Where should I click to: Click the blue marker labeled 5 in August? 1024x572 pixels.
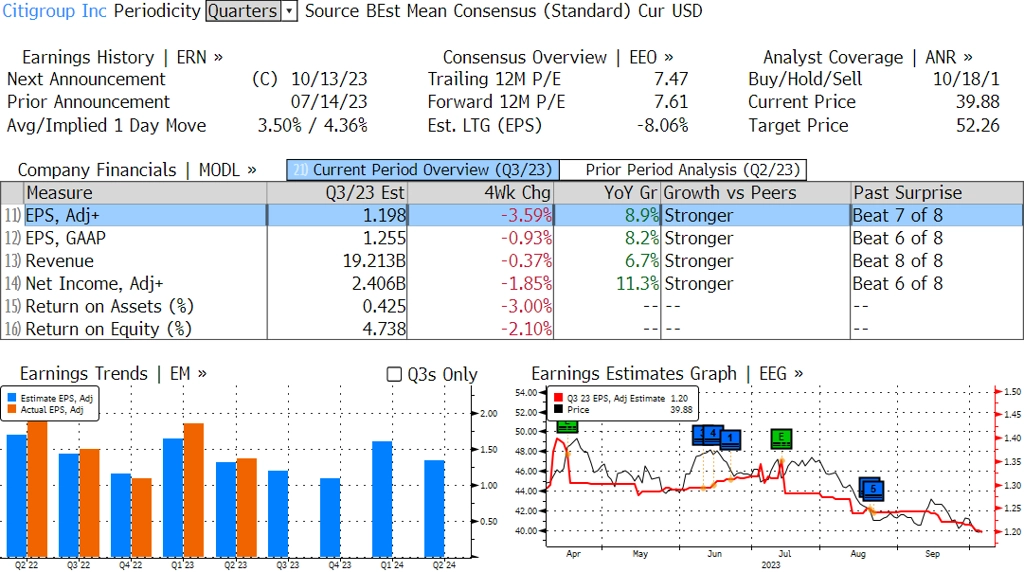873,489
